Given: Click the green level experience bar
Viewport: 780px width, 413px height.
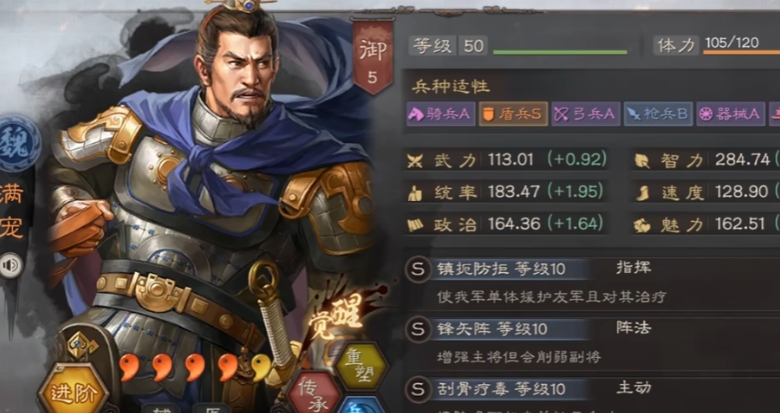Looking at the screenshot, I should tap(560, 52).
